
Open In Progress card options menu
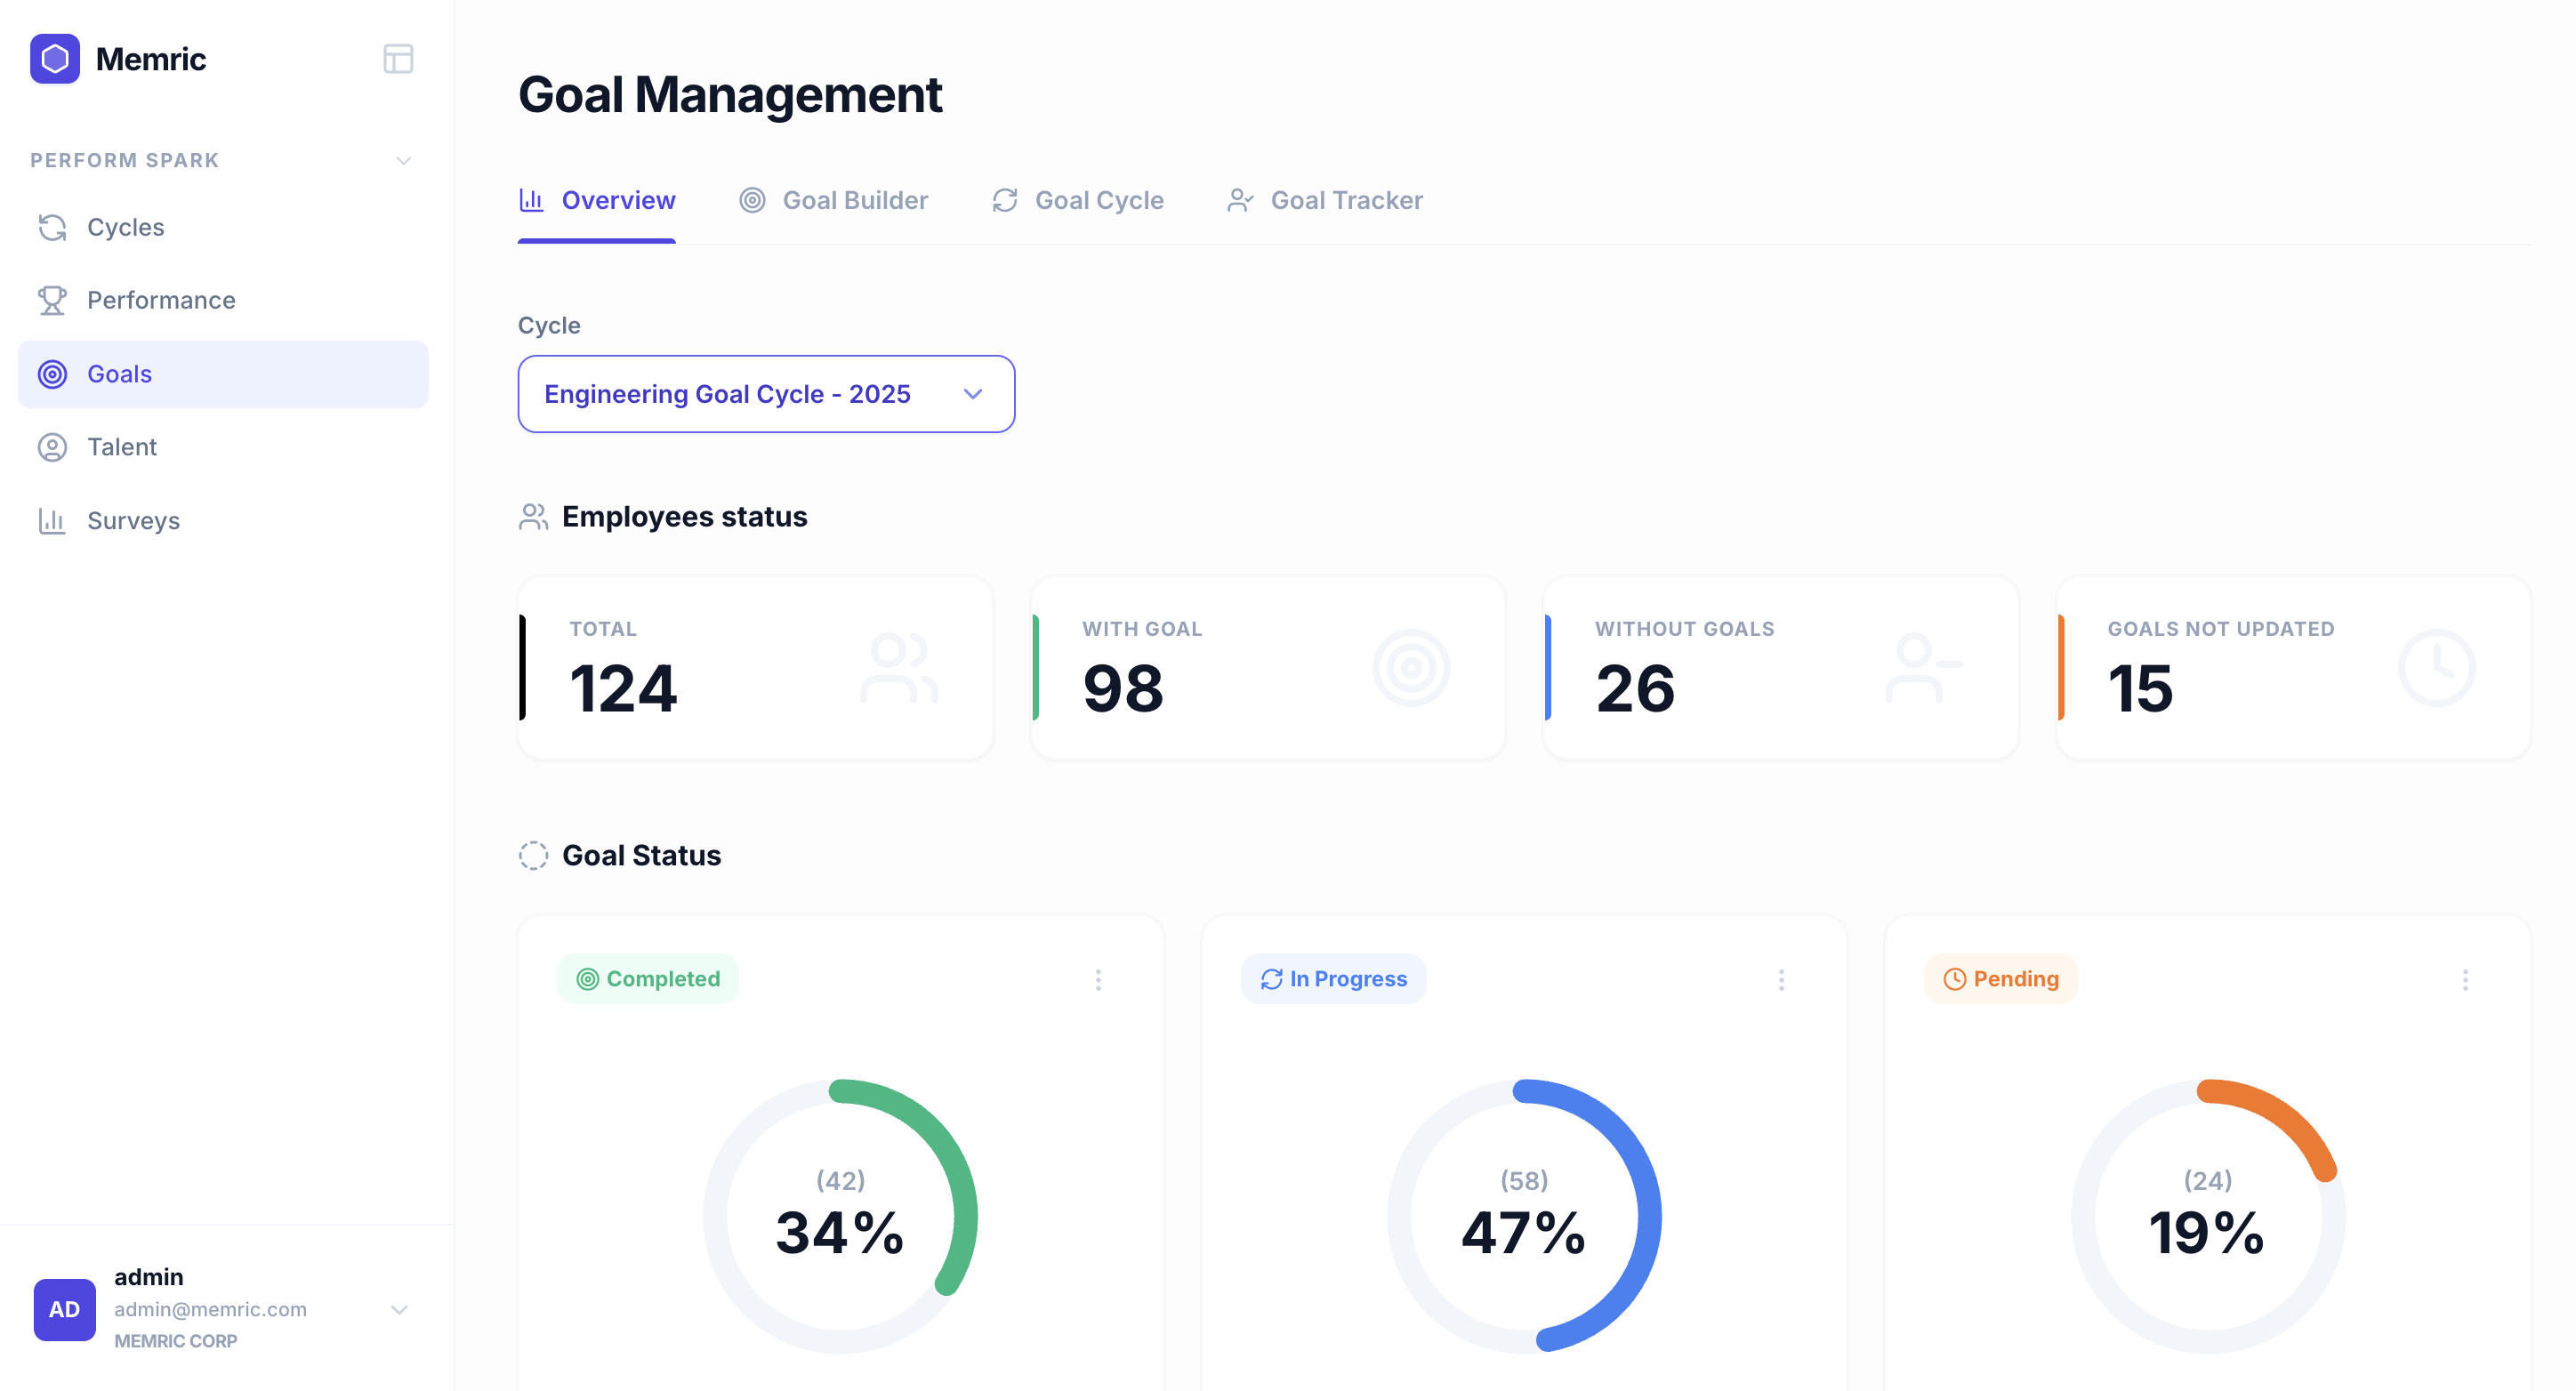coord(1781,980)
